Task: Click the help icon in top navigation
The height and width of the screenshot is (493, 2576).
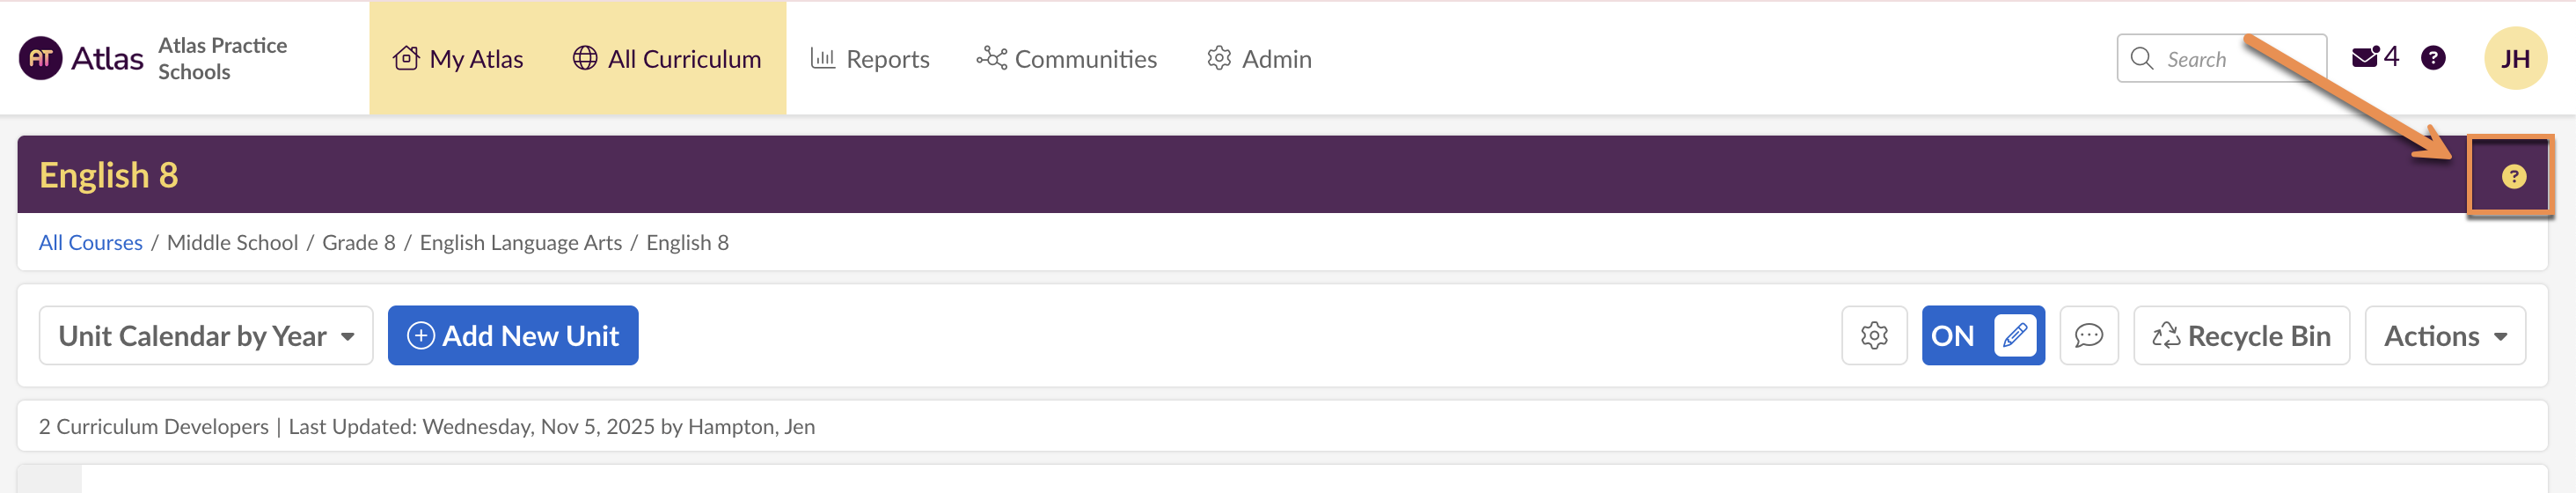Action: (x=2433, y=58)
